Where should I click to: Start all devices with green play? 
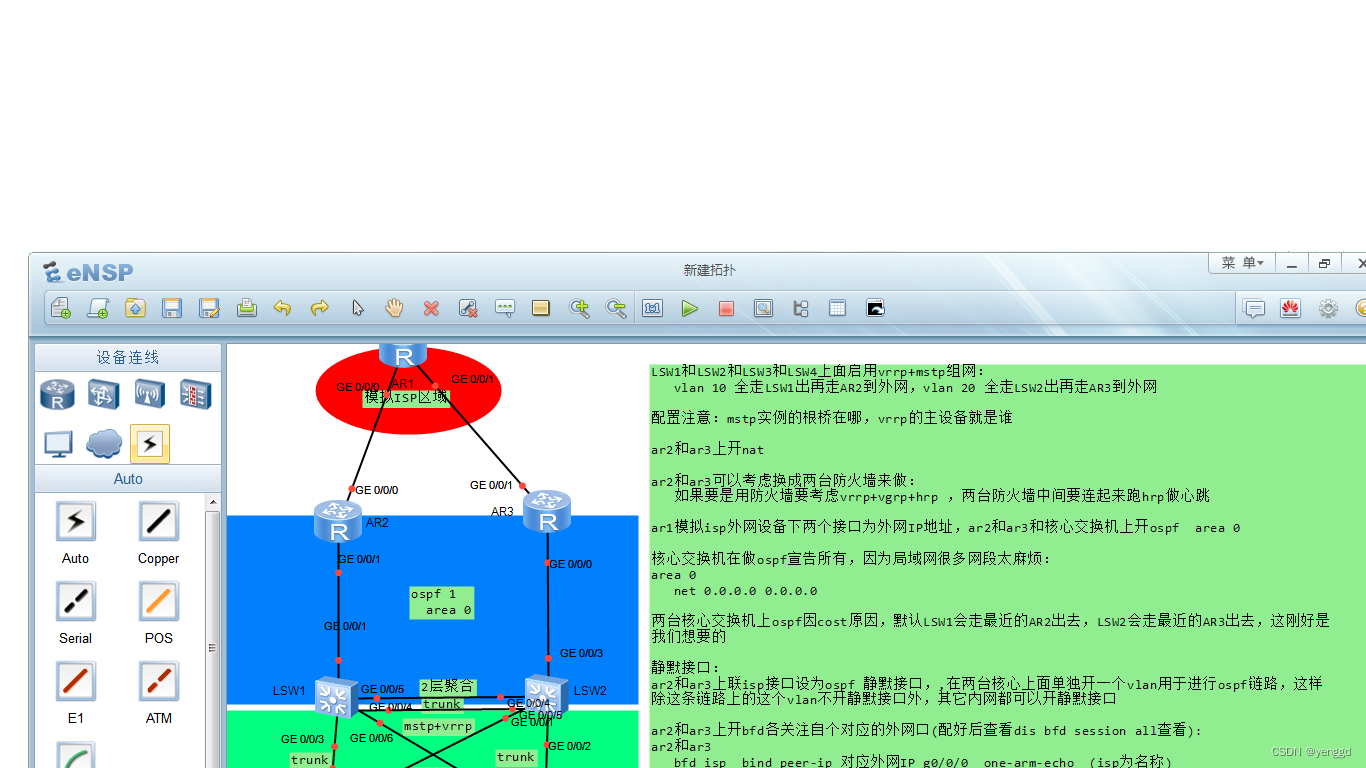690,308
